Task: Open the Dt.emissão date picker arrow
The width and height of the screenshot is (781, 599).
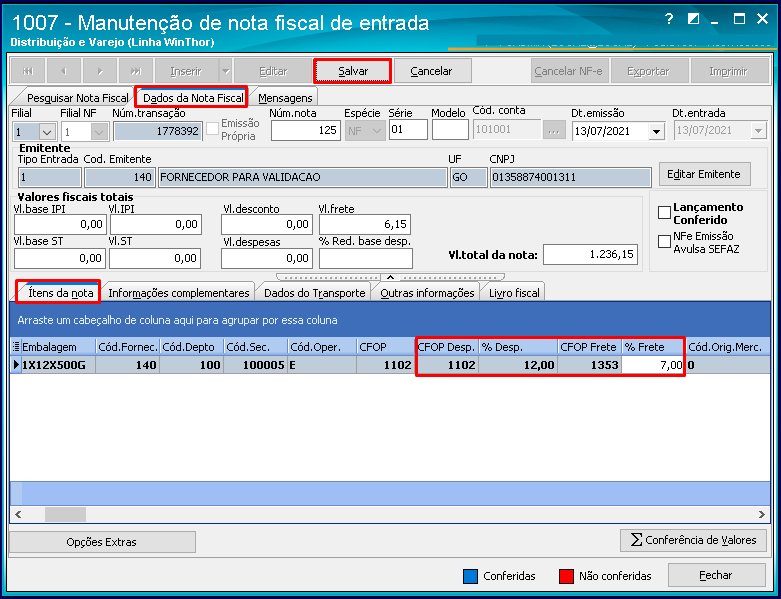Action: [x=656, y=132]
